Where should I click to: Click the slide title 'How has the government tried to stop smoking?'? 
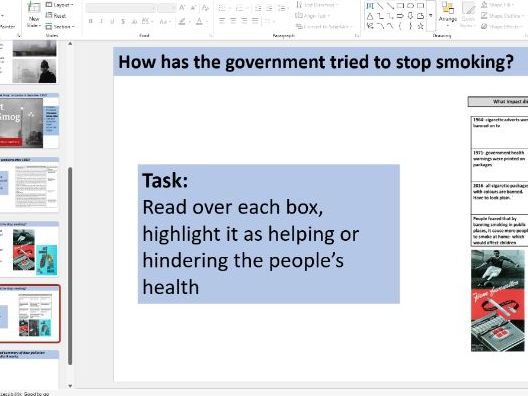(x=316, y=62)
